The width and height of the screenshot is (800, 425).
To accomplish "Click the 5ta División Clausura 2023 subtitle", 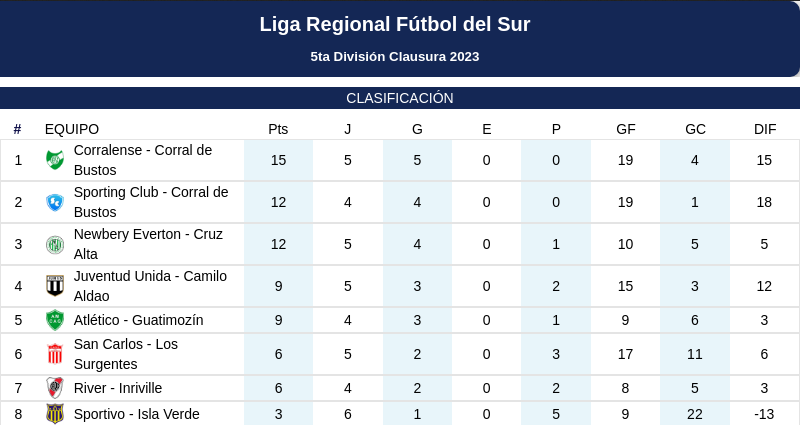I will tap(395, 57).
